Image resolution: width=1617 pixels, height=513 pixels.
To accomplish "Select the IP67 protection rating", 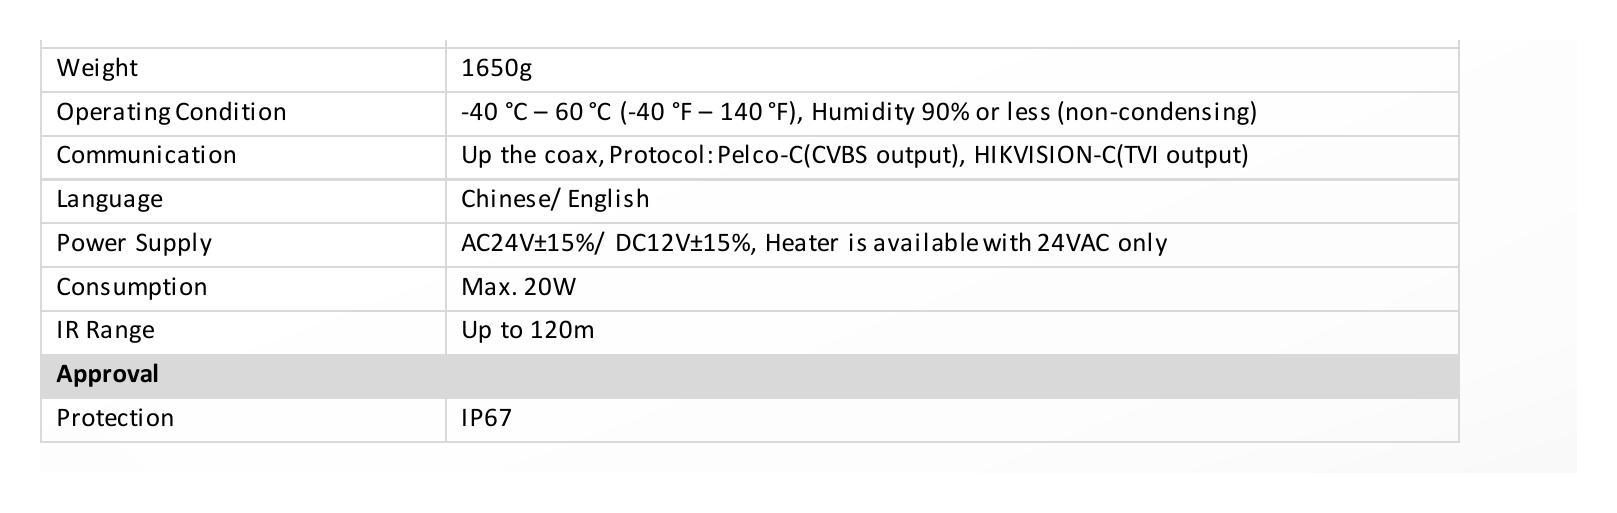I will 486,418.
